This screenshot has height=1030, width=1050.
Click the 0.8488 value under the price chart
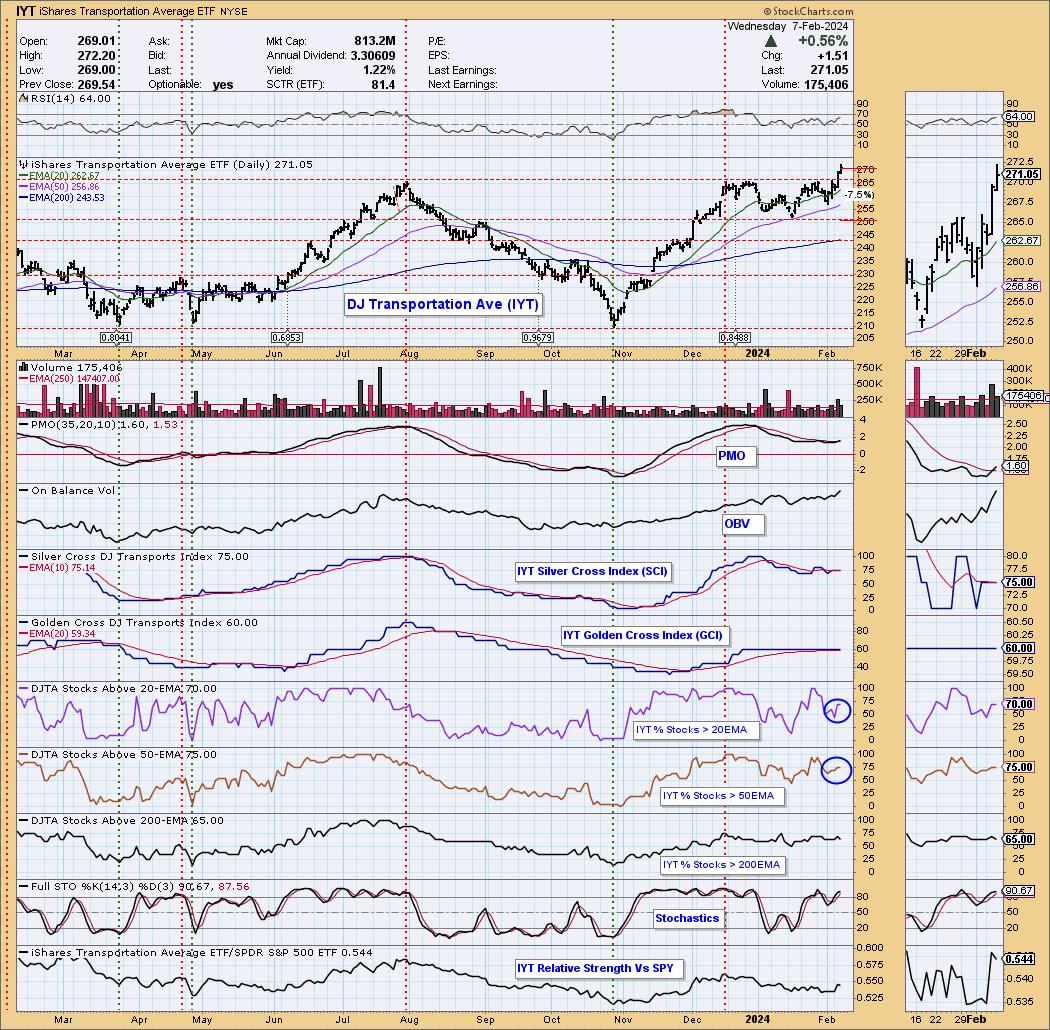pos(735,338)
